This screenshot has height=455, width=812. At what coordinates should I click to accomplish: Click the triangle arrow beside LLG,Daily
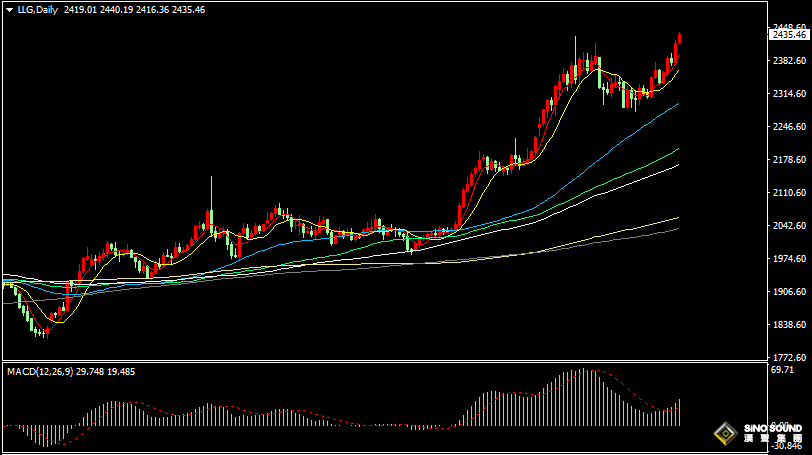[8, 10]
